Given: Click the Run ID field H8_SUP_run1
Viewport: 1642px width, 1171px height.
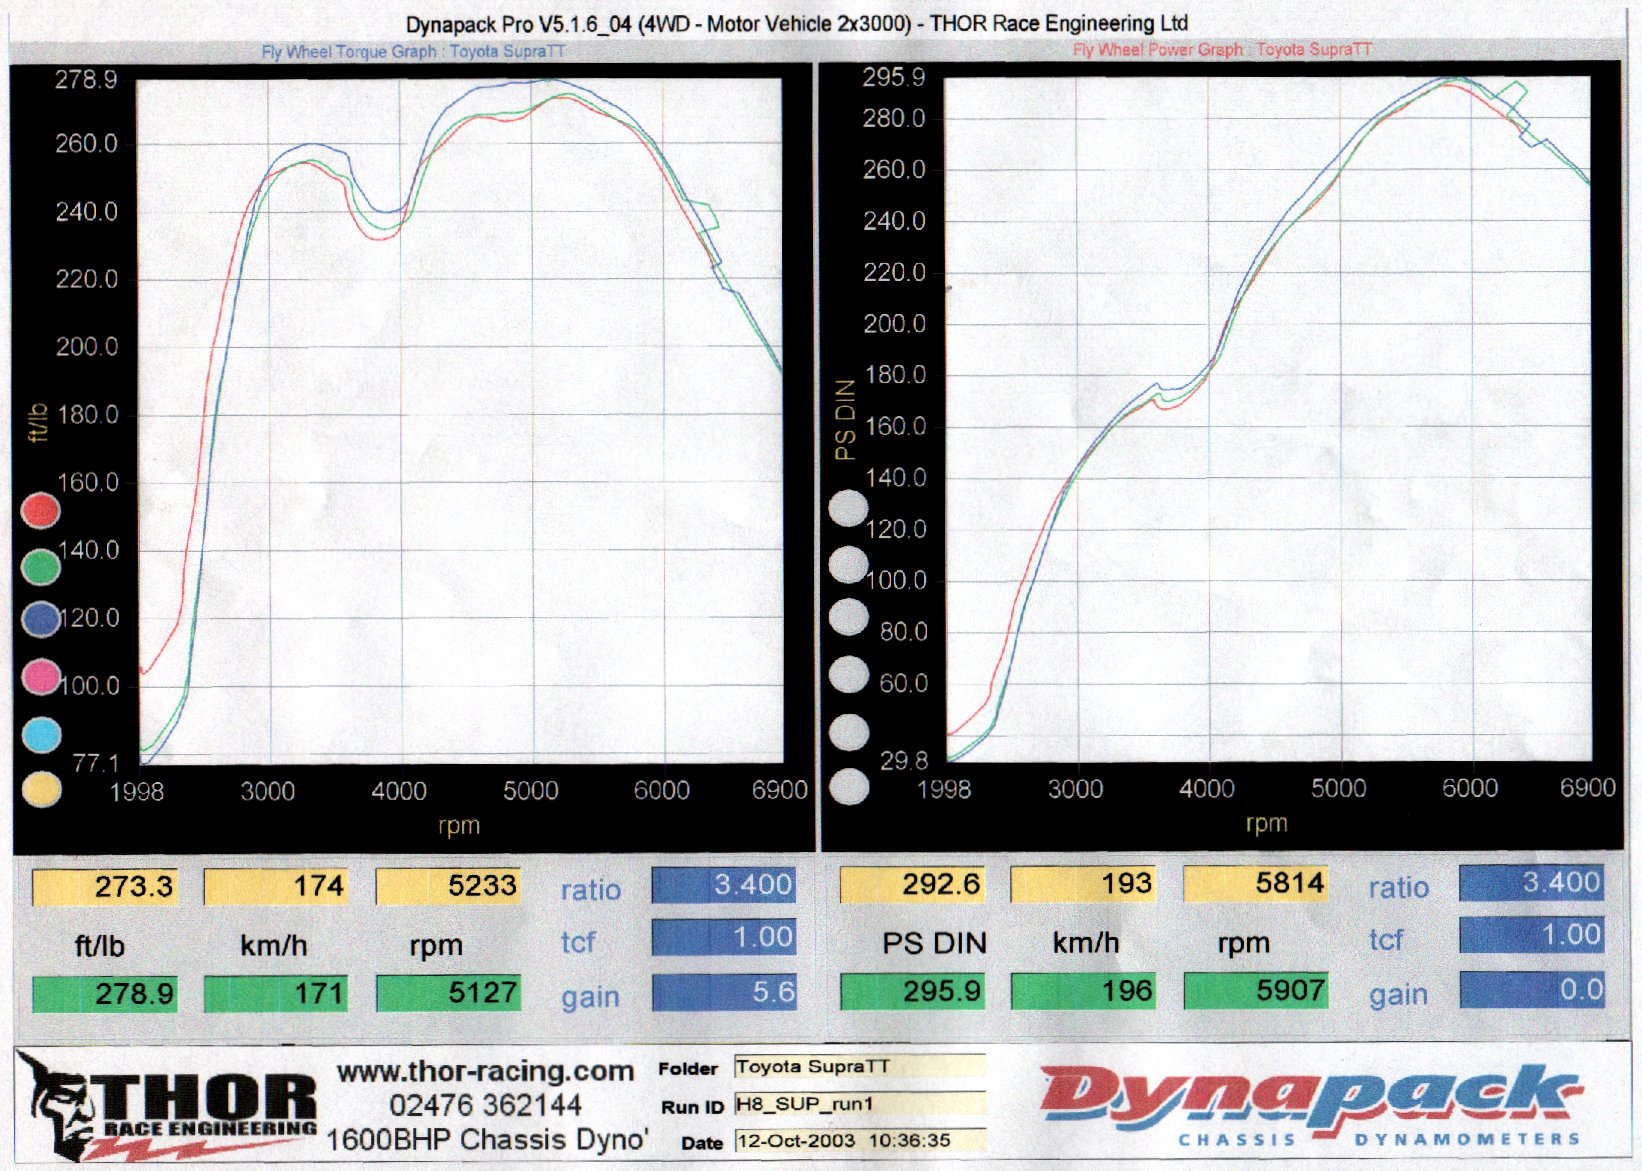Looking at the screenshot, I should tap(860, 1104).
